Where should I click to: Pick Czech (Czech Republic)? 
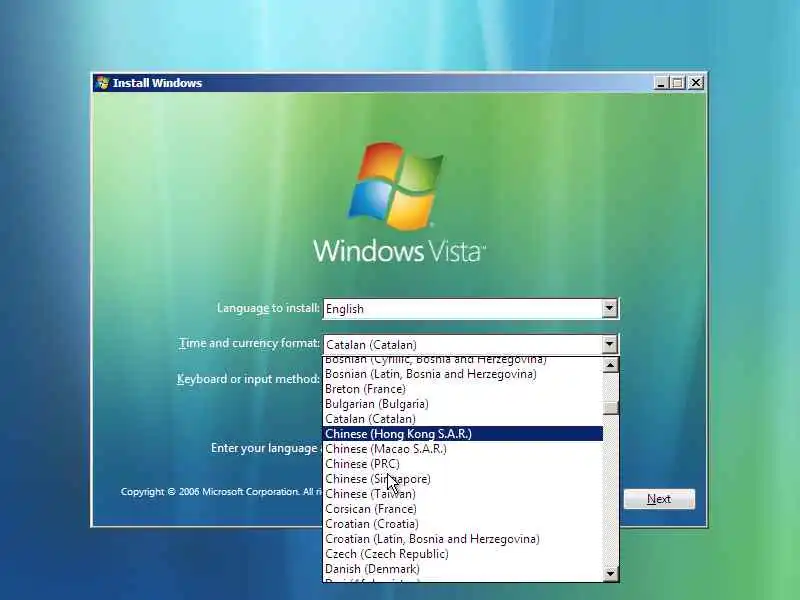(x=463, y=554)
